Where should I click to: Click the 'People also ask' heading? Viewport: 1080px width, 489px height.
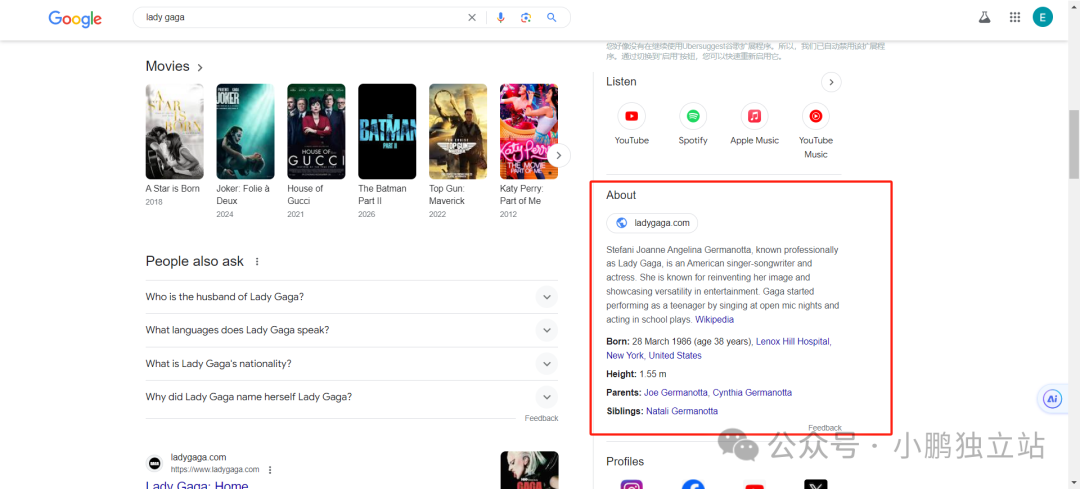tap(194, 262)
